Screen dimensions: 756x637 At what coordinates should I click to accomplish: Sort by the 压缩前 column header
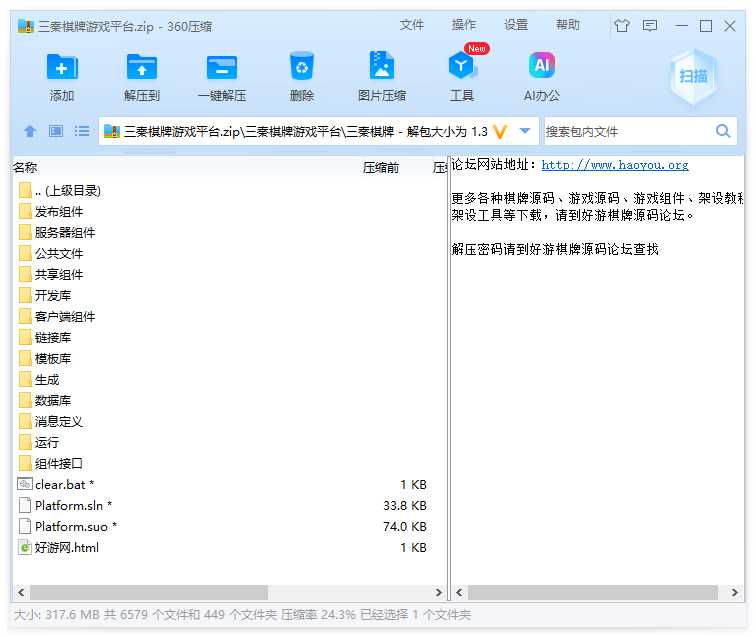(381, 167)
